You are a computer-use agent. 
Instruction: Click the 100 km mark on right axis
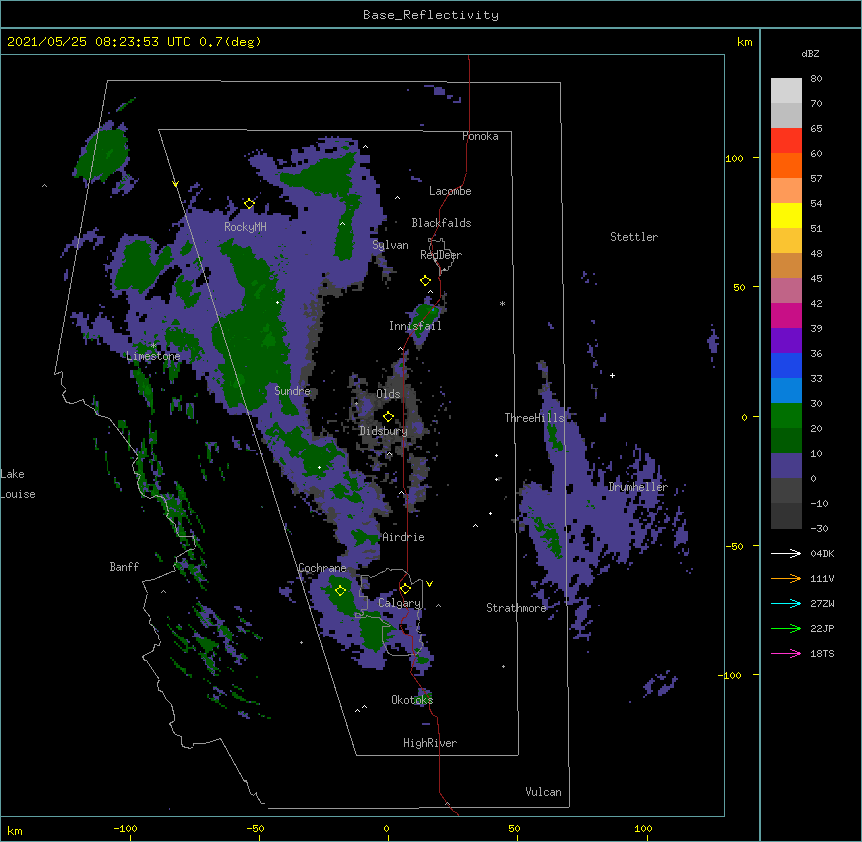click(734, 158)
